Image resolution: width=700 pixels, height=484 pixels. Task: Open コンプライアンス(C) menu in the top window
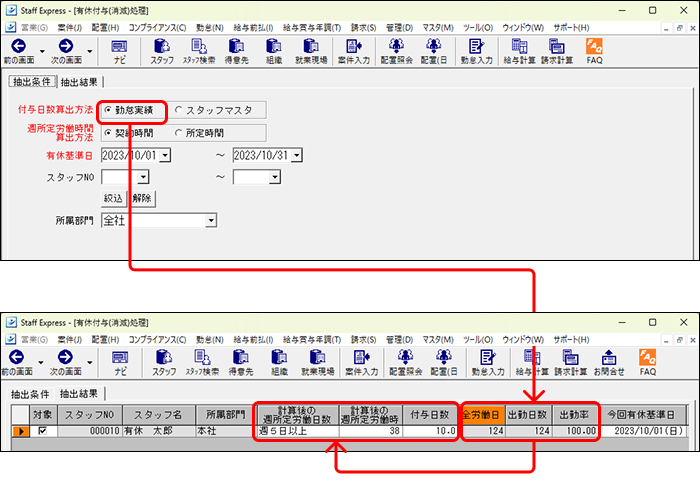click(157, 28)
